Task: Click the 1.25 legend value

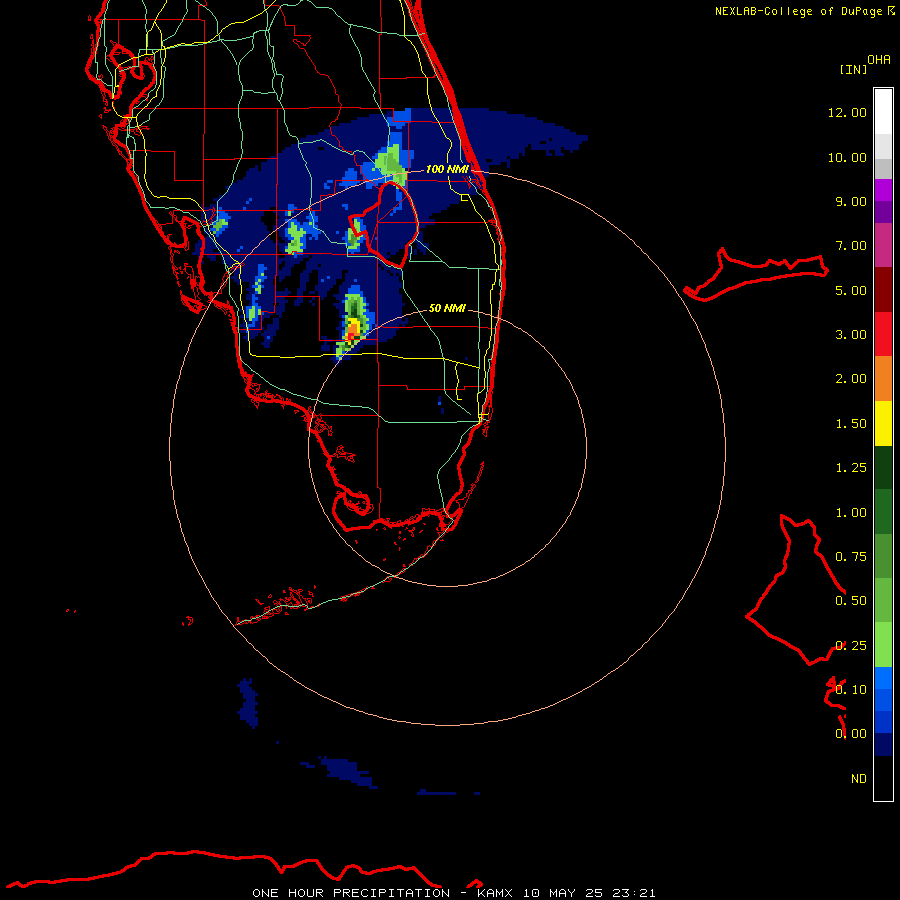Action: point(851,468)
